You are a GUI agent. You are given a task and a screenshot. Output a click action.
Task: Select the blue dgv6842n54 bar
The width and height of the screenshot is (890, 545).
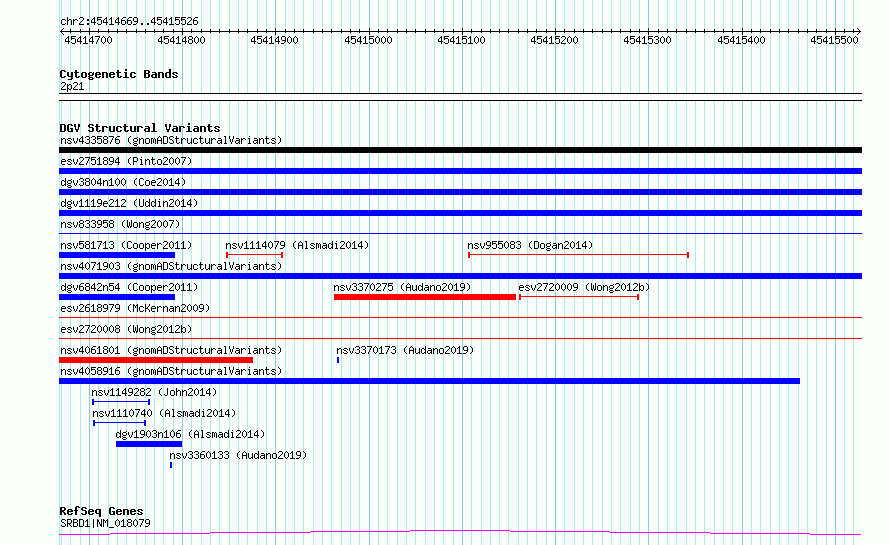117,297
